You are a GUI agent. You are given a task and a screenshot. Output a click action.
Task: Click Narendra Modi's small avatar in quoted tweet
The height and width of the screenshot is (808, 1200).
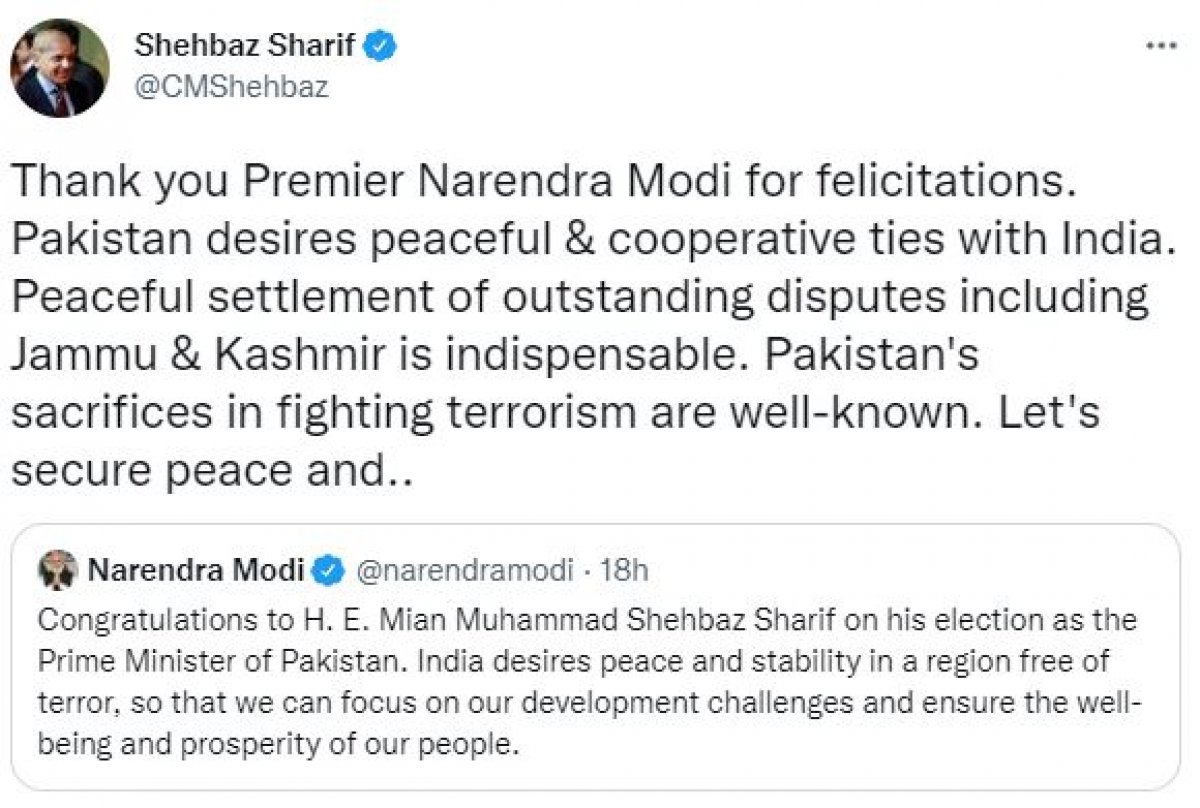coord(58,571)
